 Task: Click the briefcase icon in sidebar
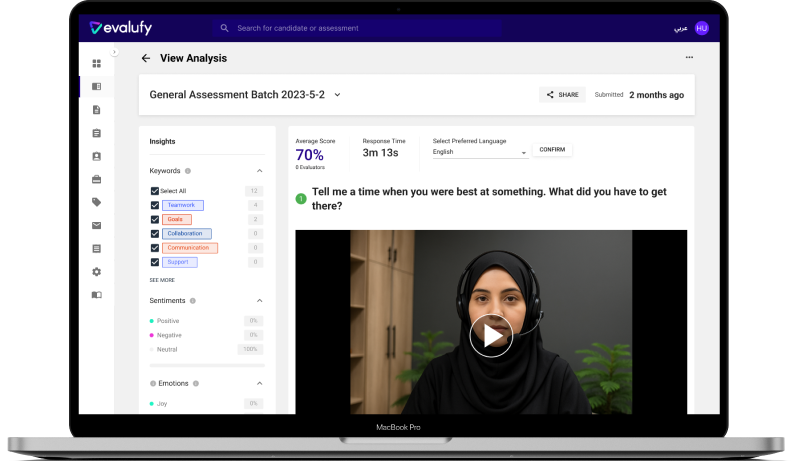coord(97,179)
